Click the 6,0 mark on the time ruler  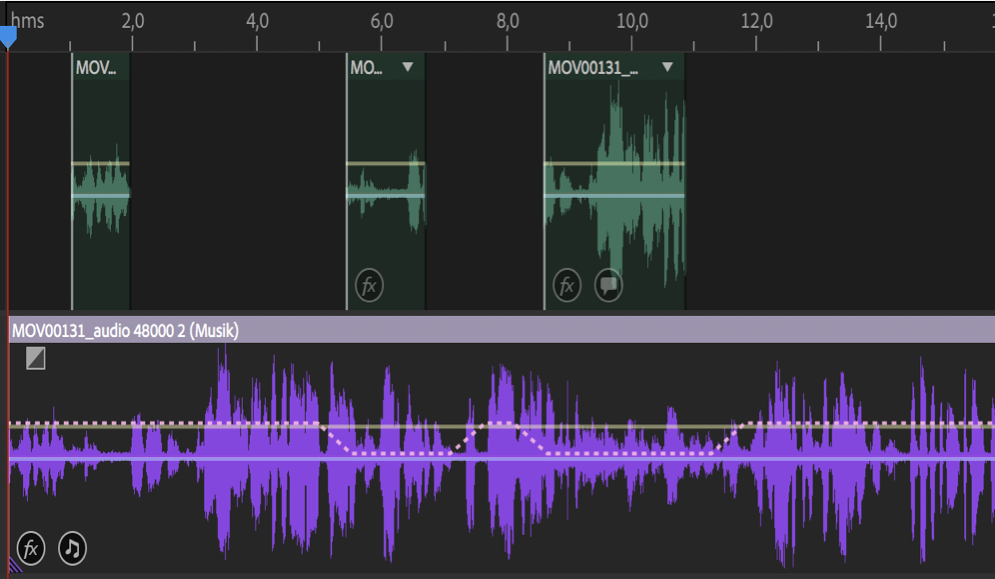pyautogui.click(x=381, y=21)
